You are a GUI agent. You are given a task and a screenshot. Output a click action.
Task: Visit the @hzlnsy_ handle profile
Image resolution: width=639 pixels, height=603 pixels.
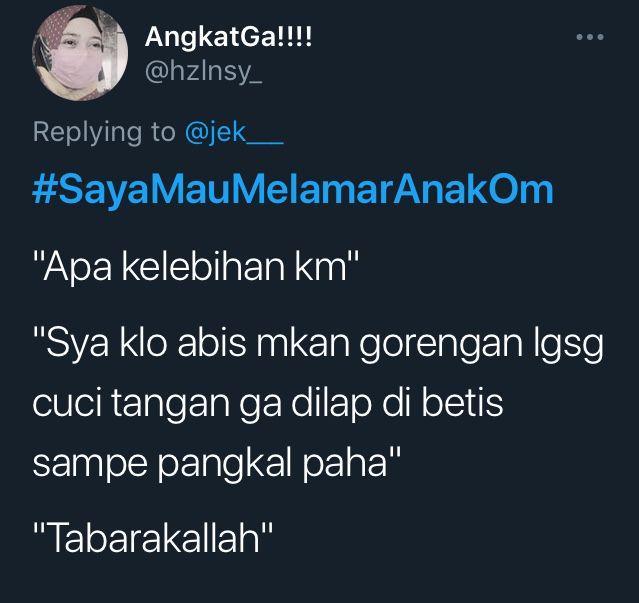click(x=203, y=72)
